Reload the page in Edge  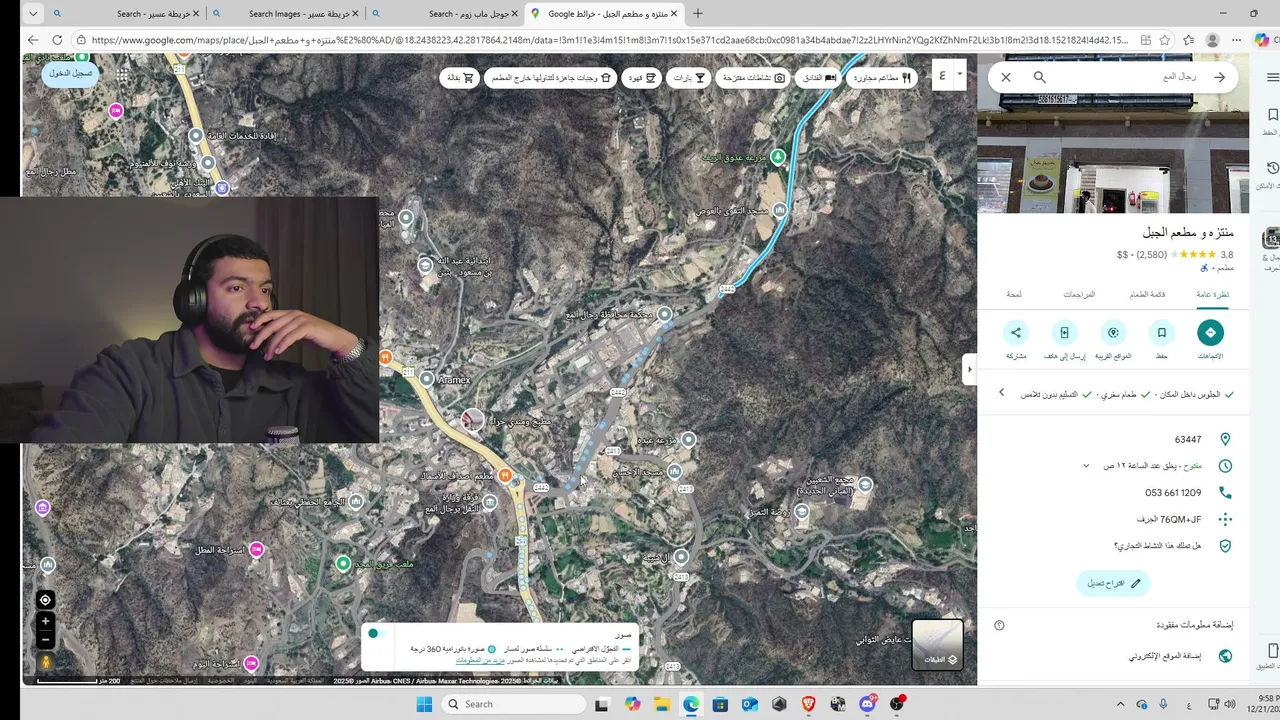pos(57,40)
